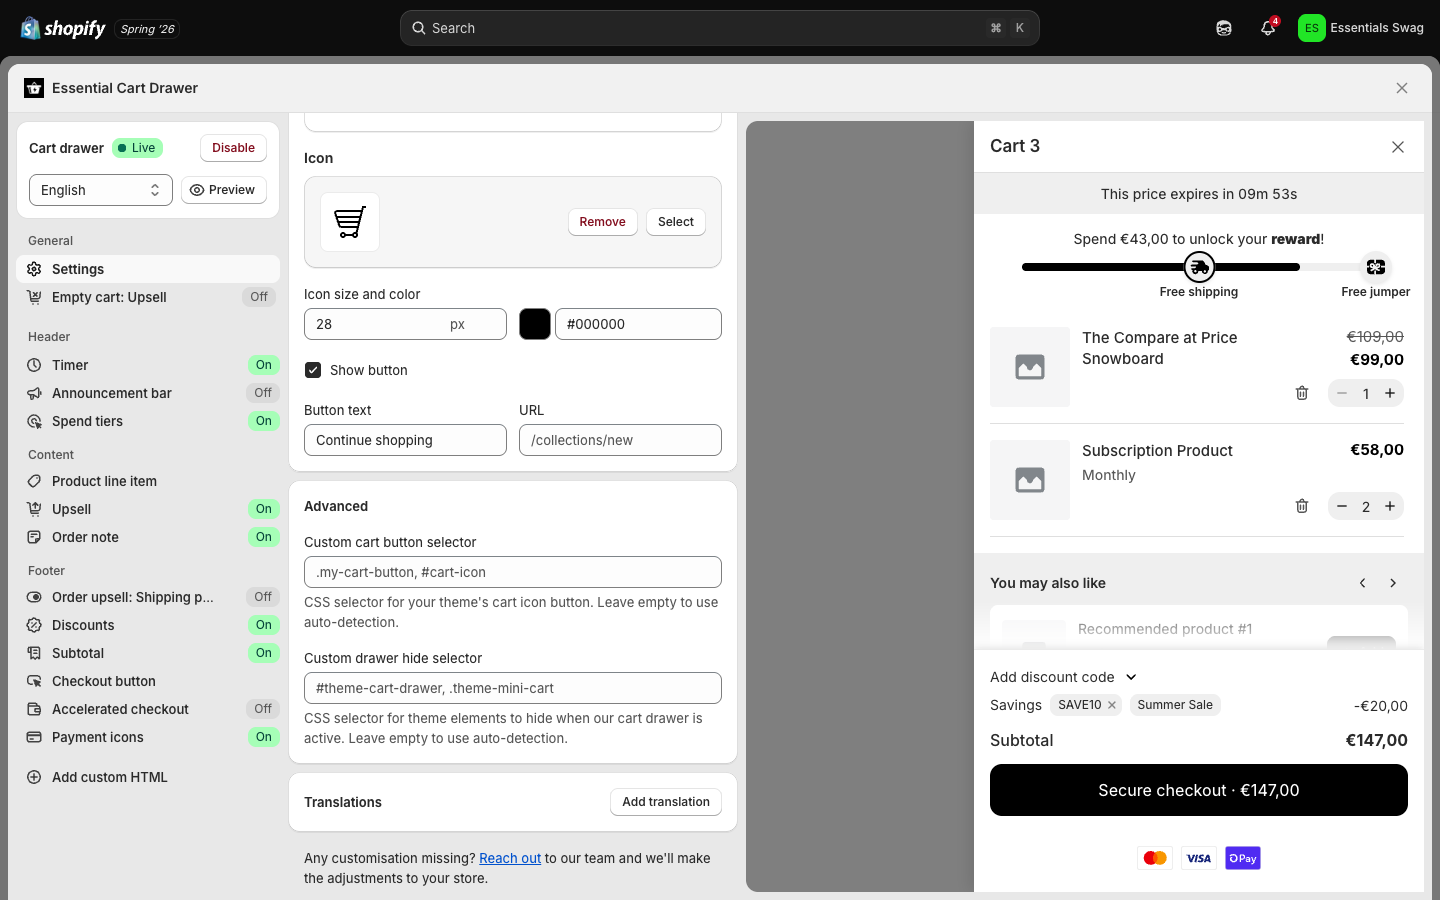Open the notifications bell

click(x=1268, y=28)
